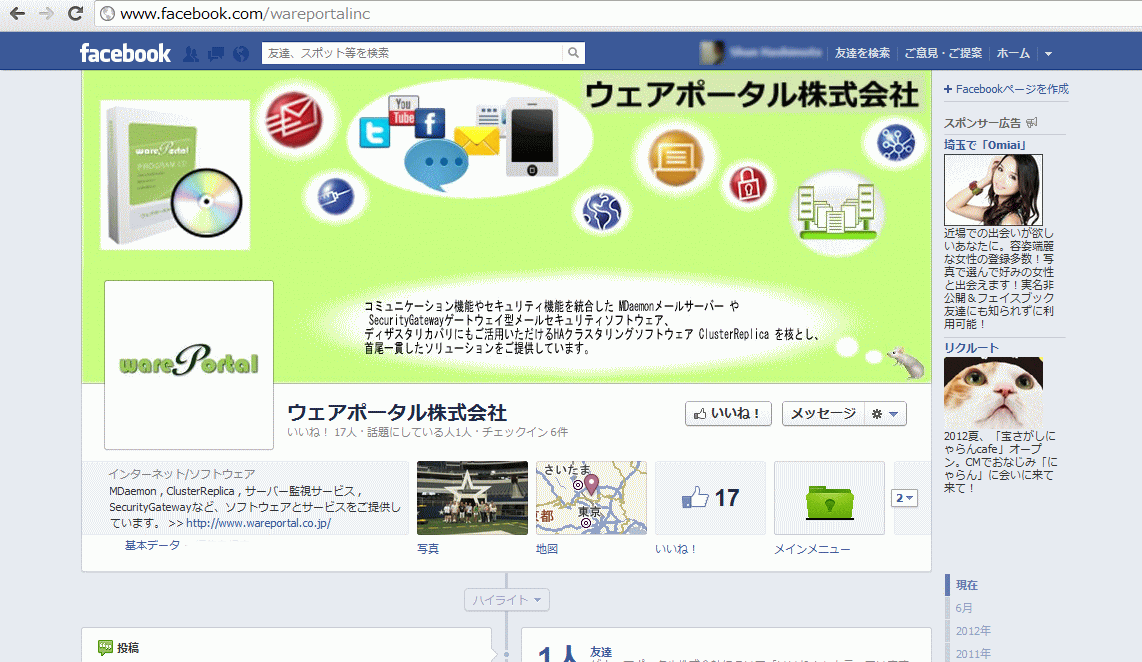Screen dimensions: 1142x662
Task: Open the friend requests icon
Action: (x=191, y=54)
